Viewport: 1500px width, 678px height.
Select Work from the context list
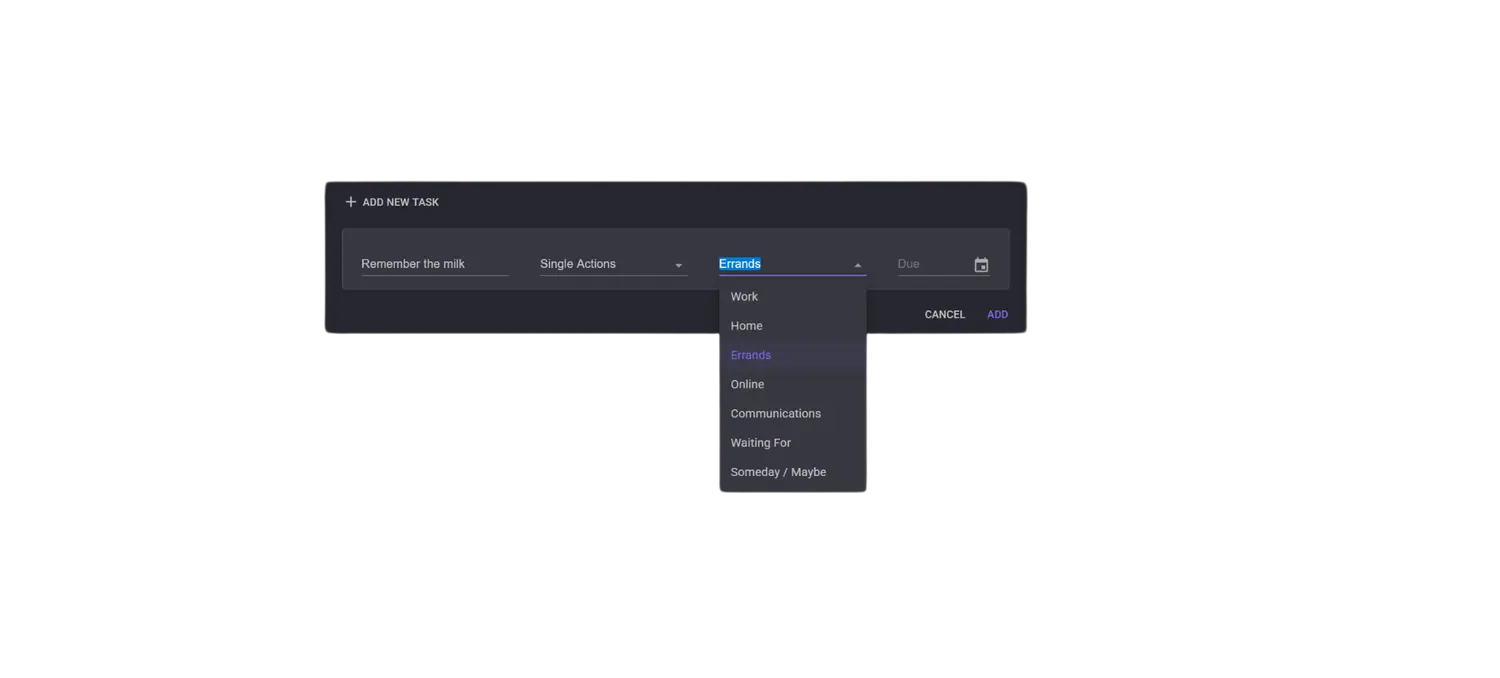click(x=744, y=296)
